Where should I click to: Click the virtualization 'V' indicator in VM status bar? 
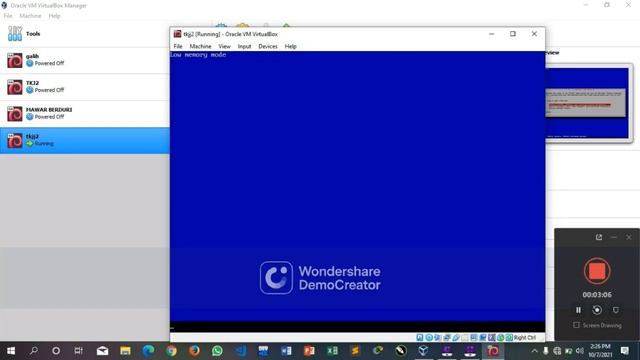pyautogui.click(x=492, y=338)
